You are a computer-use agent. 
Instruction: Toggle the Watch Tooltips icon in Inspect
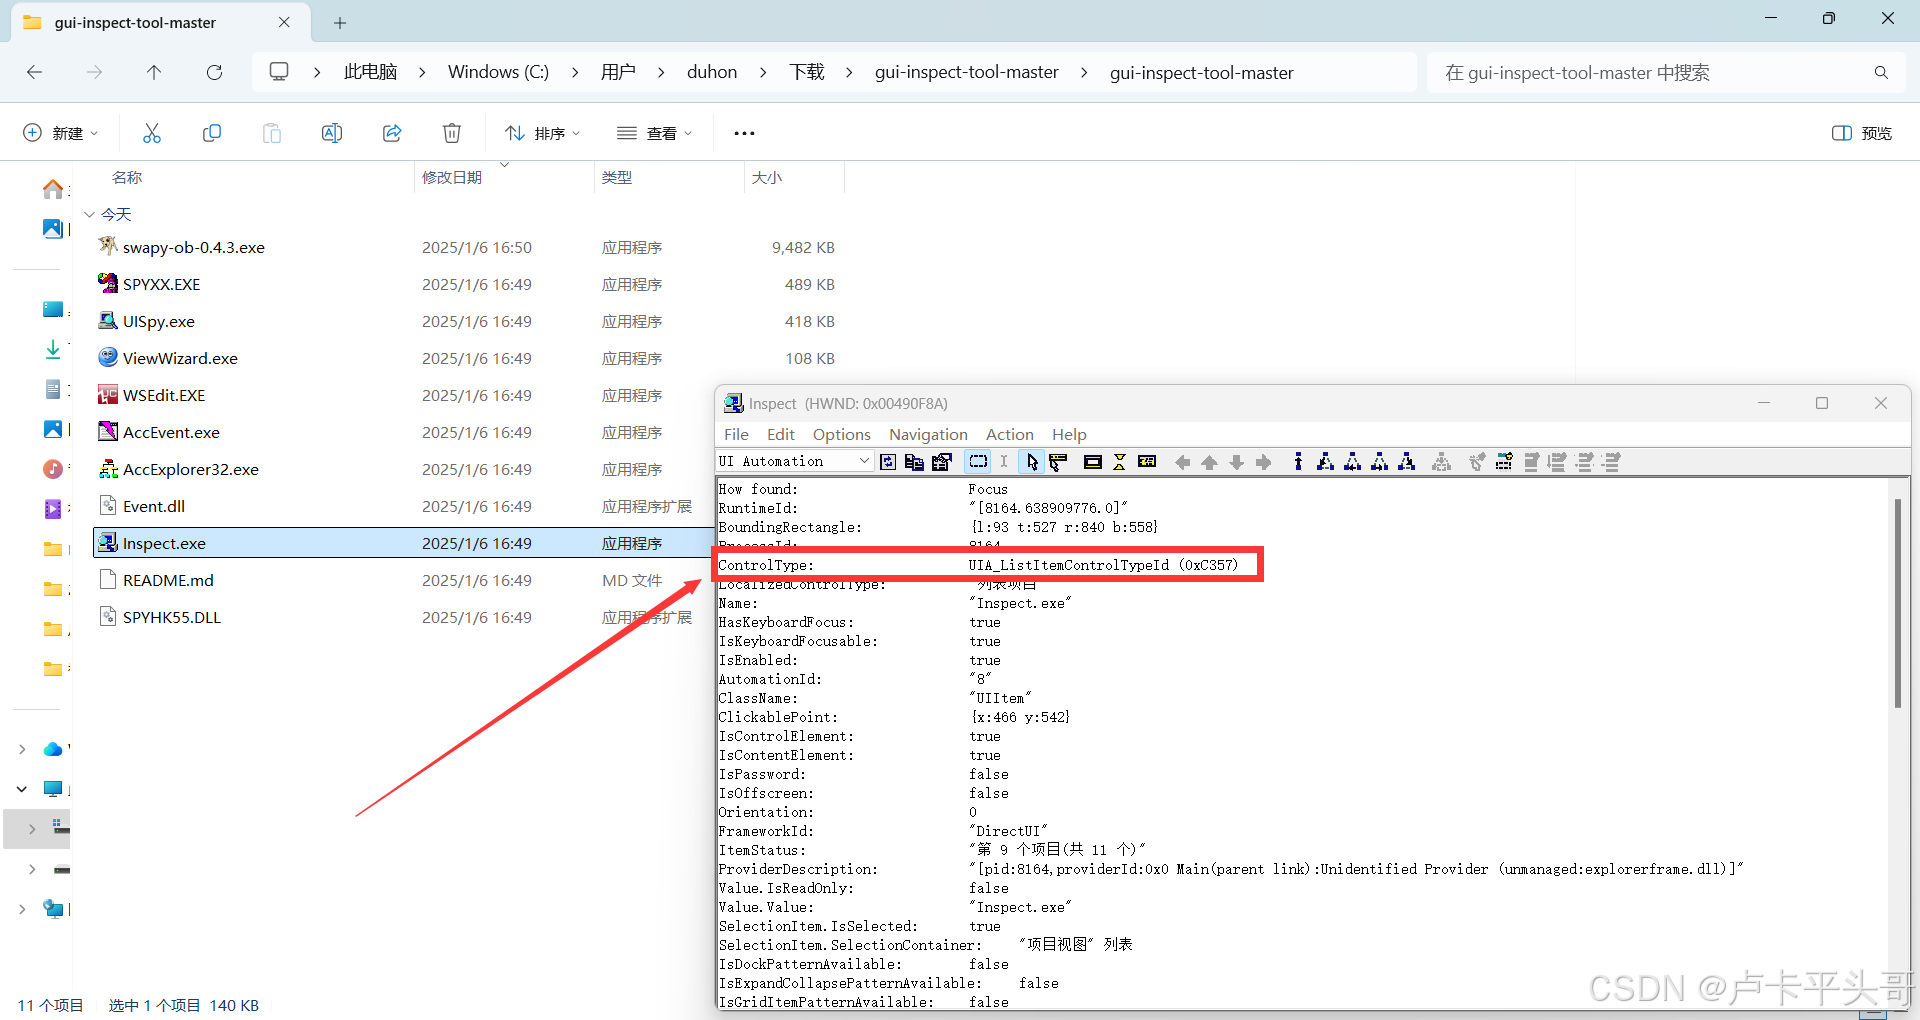coord(1058,461)
